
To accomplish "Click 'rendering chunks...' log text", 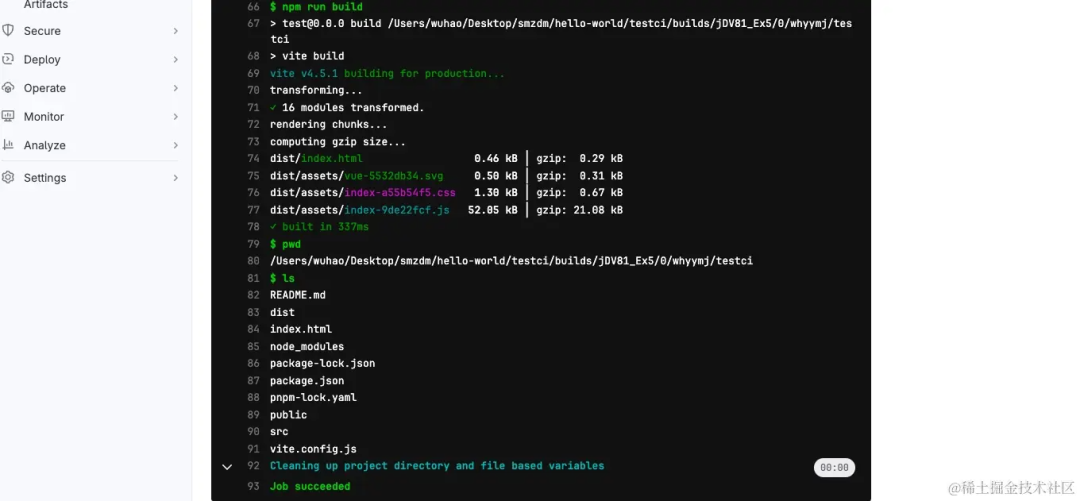I will click(x=329, y=125).
